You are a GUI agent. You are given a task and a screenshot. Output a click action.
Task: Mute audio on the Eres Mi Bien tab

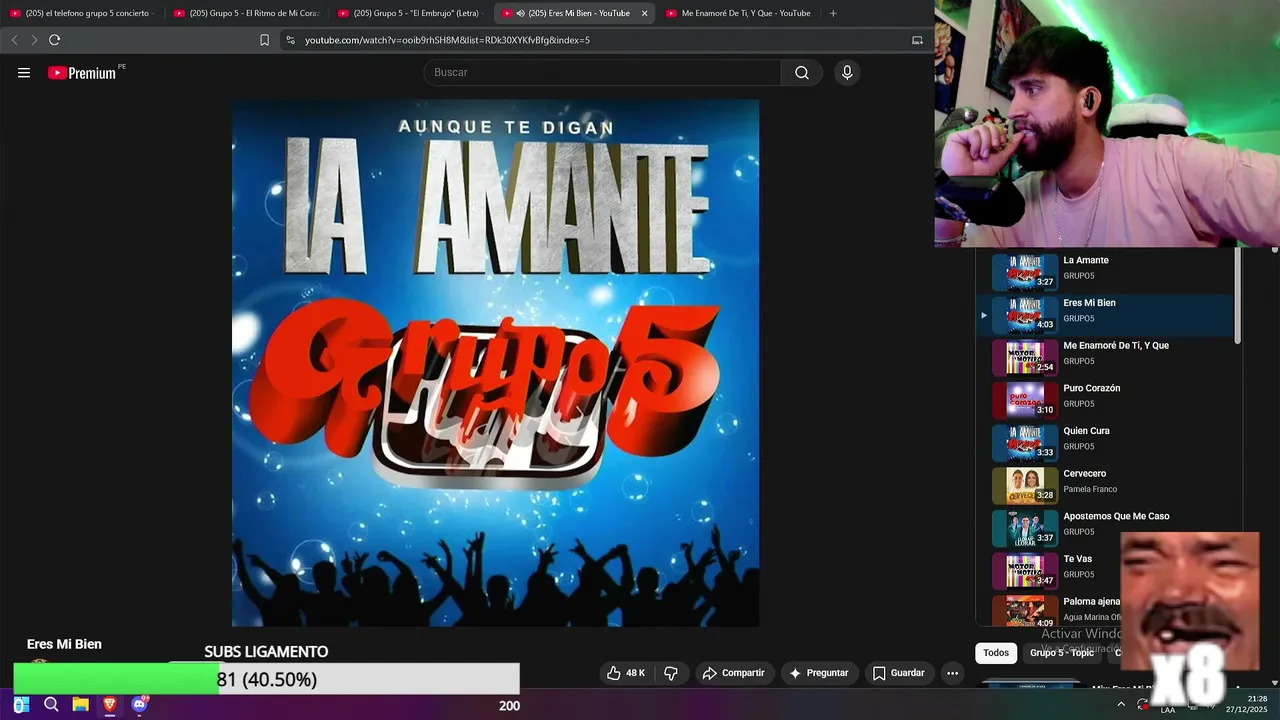(x=520, y=13)
